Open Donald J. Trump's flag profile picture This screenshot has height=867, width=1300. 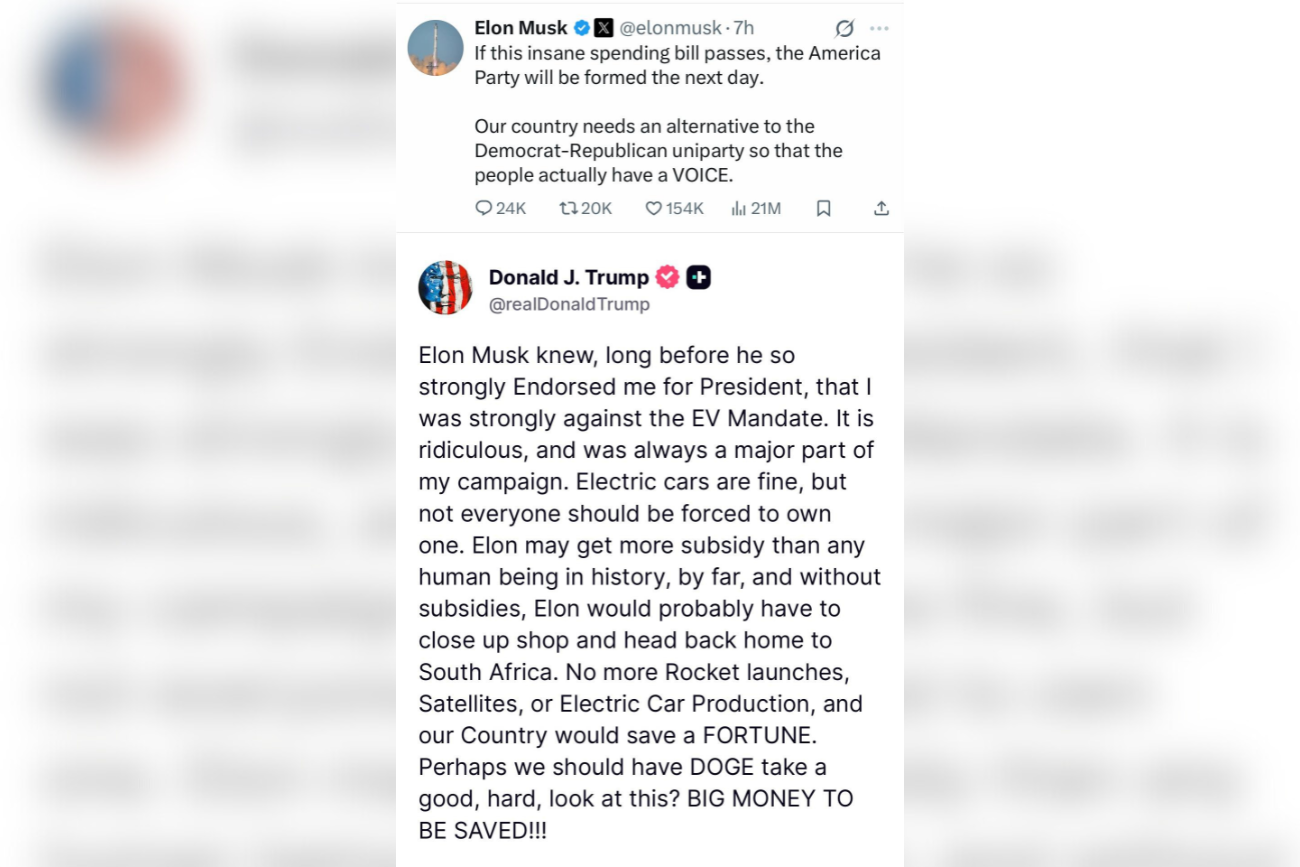coord(445,288)
